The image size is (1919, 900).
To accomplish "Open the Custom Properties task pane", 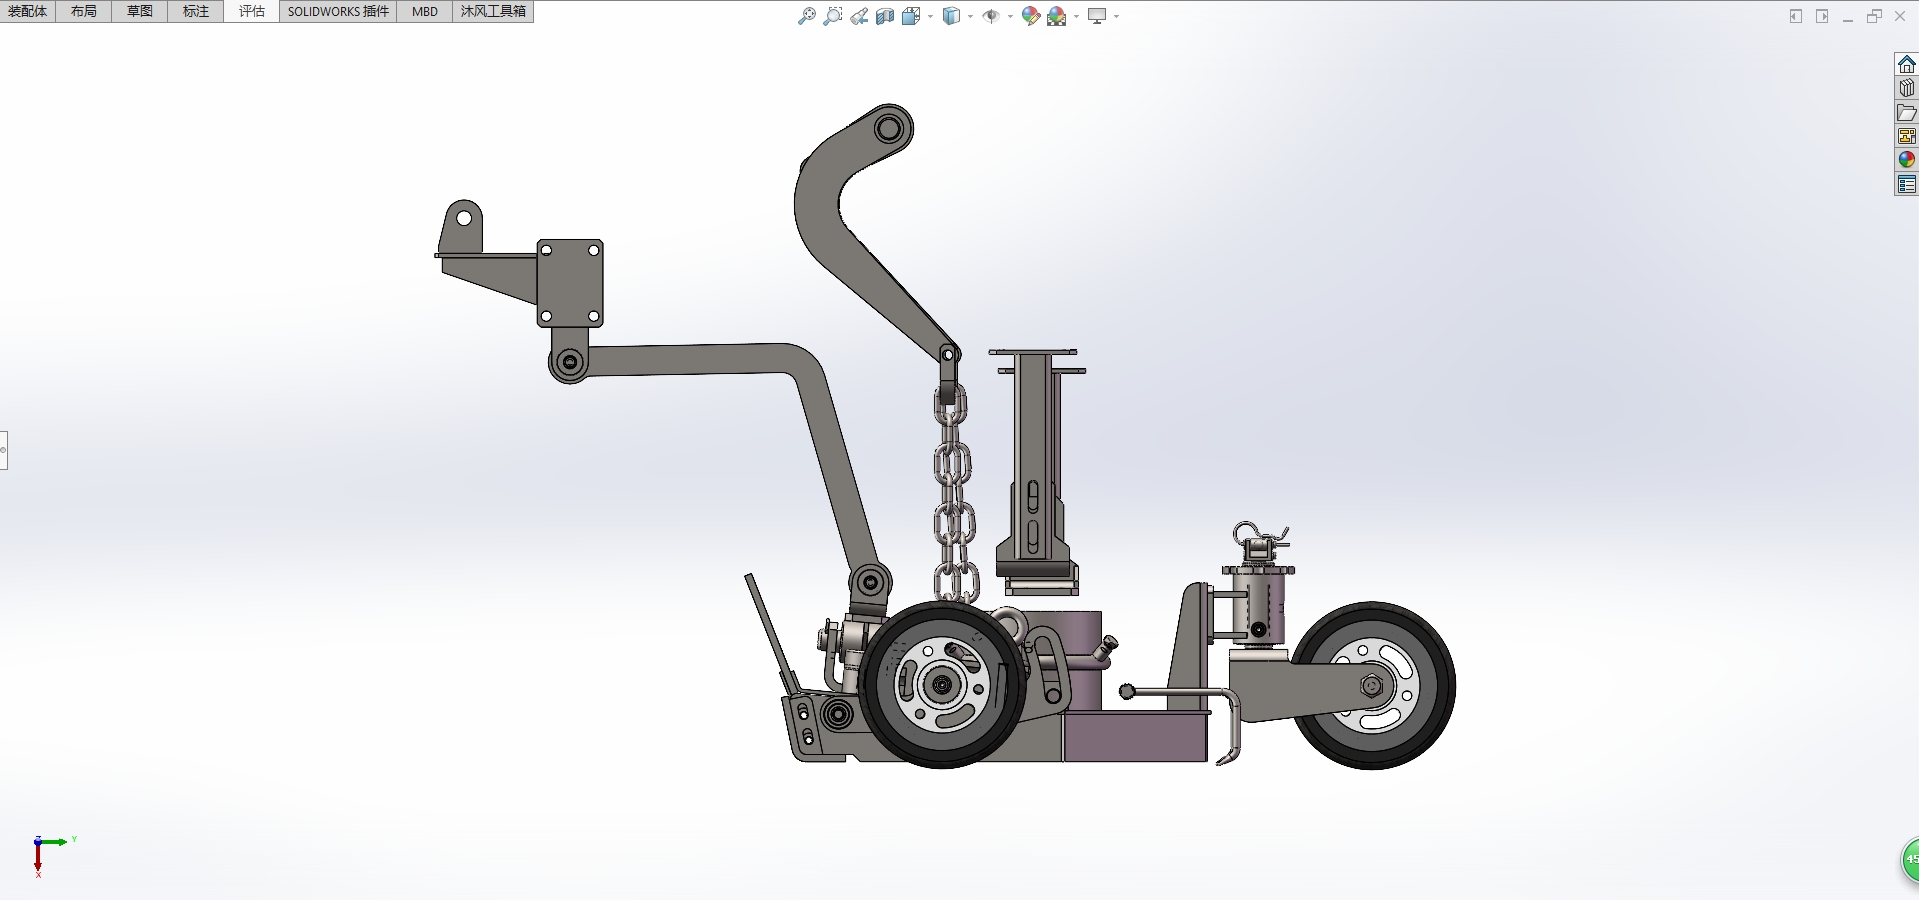I will point(1907,184).
